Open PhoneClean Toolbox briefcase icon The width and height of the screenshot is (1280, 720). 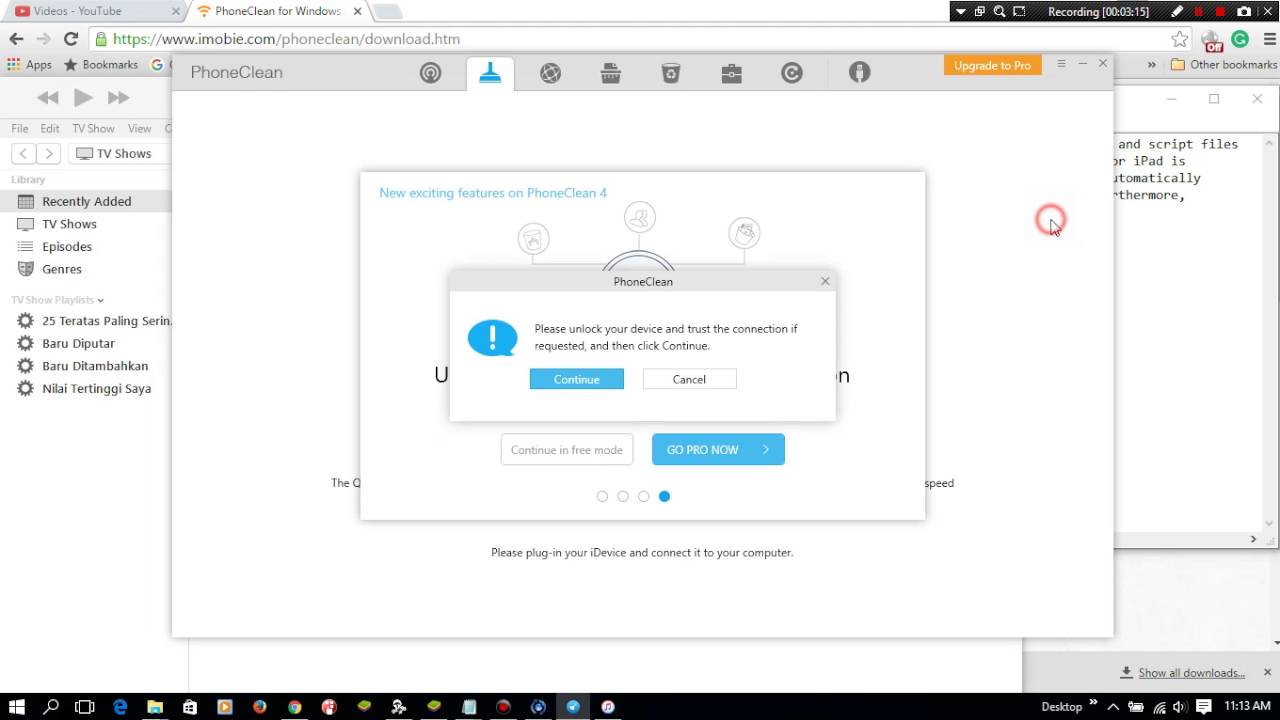(x=731, y=73)
